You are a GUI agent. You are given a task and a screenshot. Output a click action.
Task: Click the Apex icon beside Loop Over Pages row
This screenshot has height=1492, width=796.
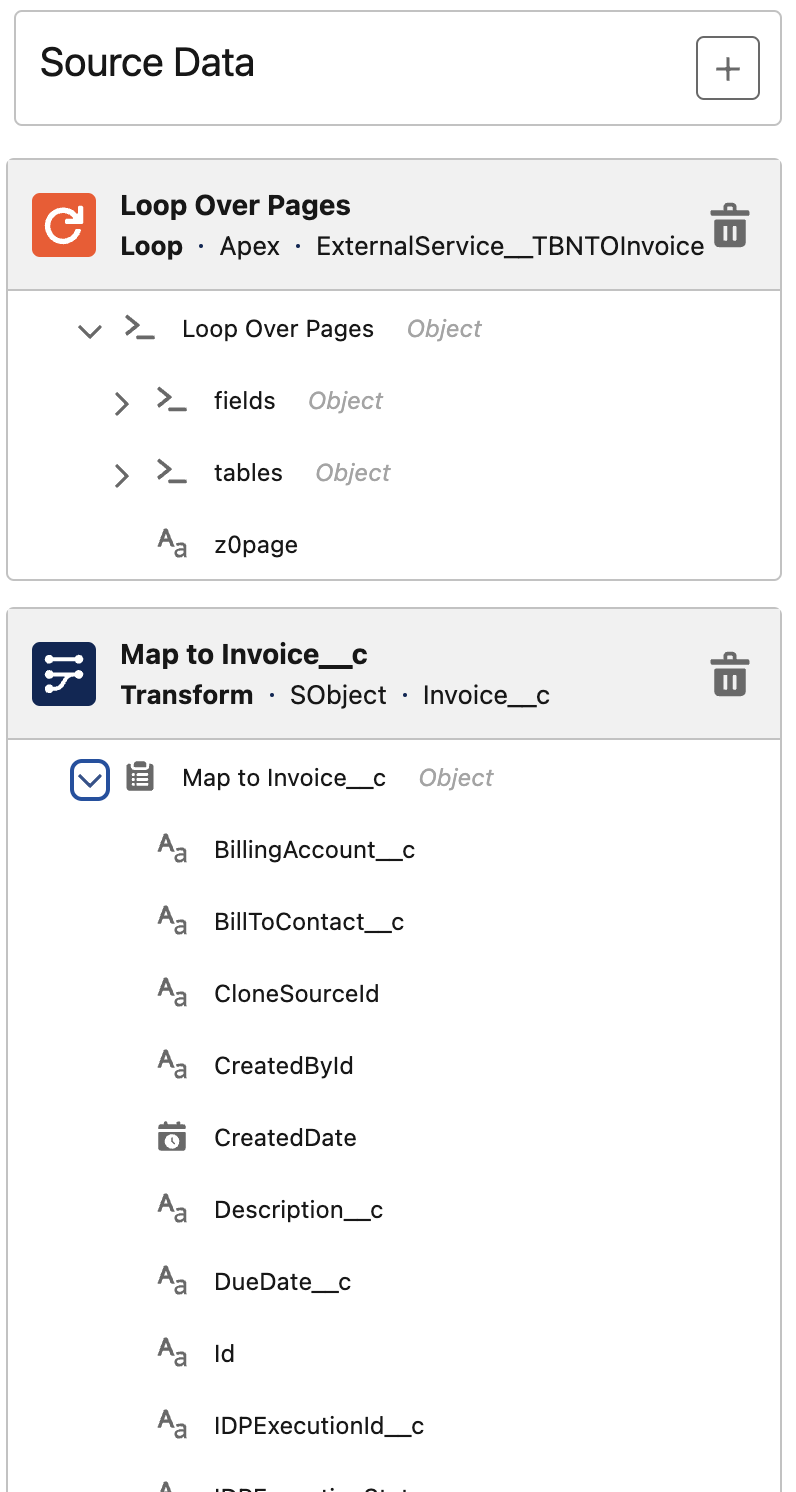140,328
